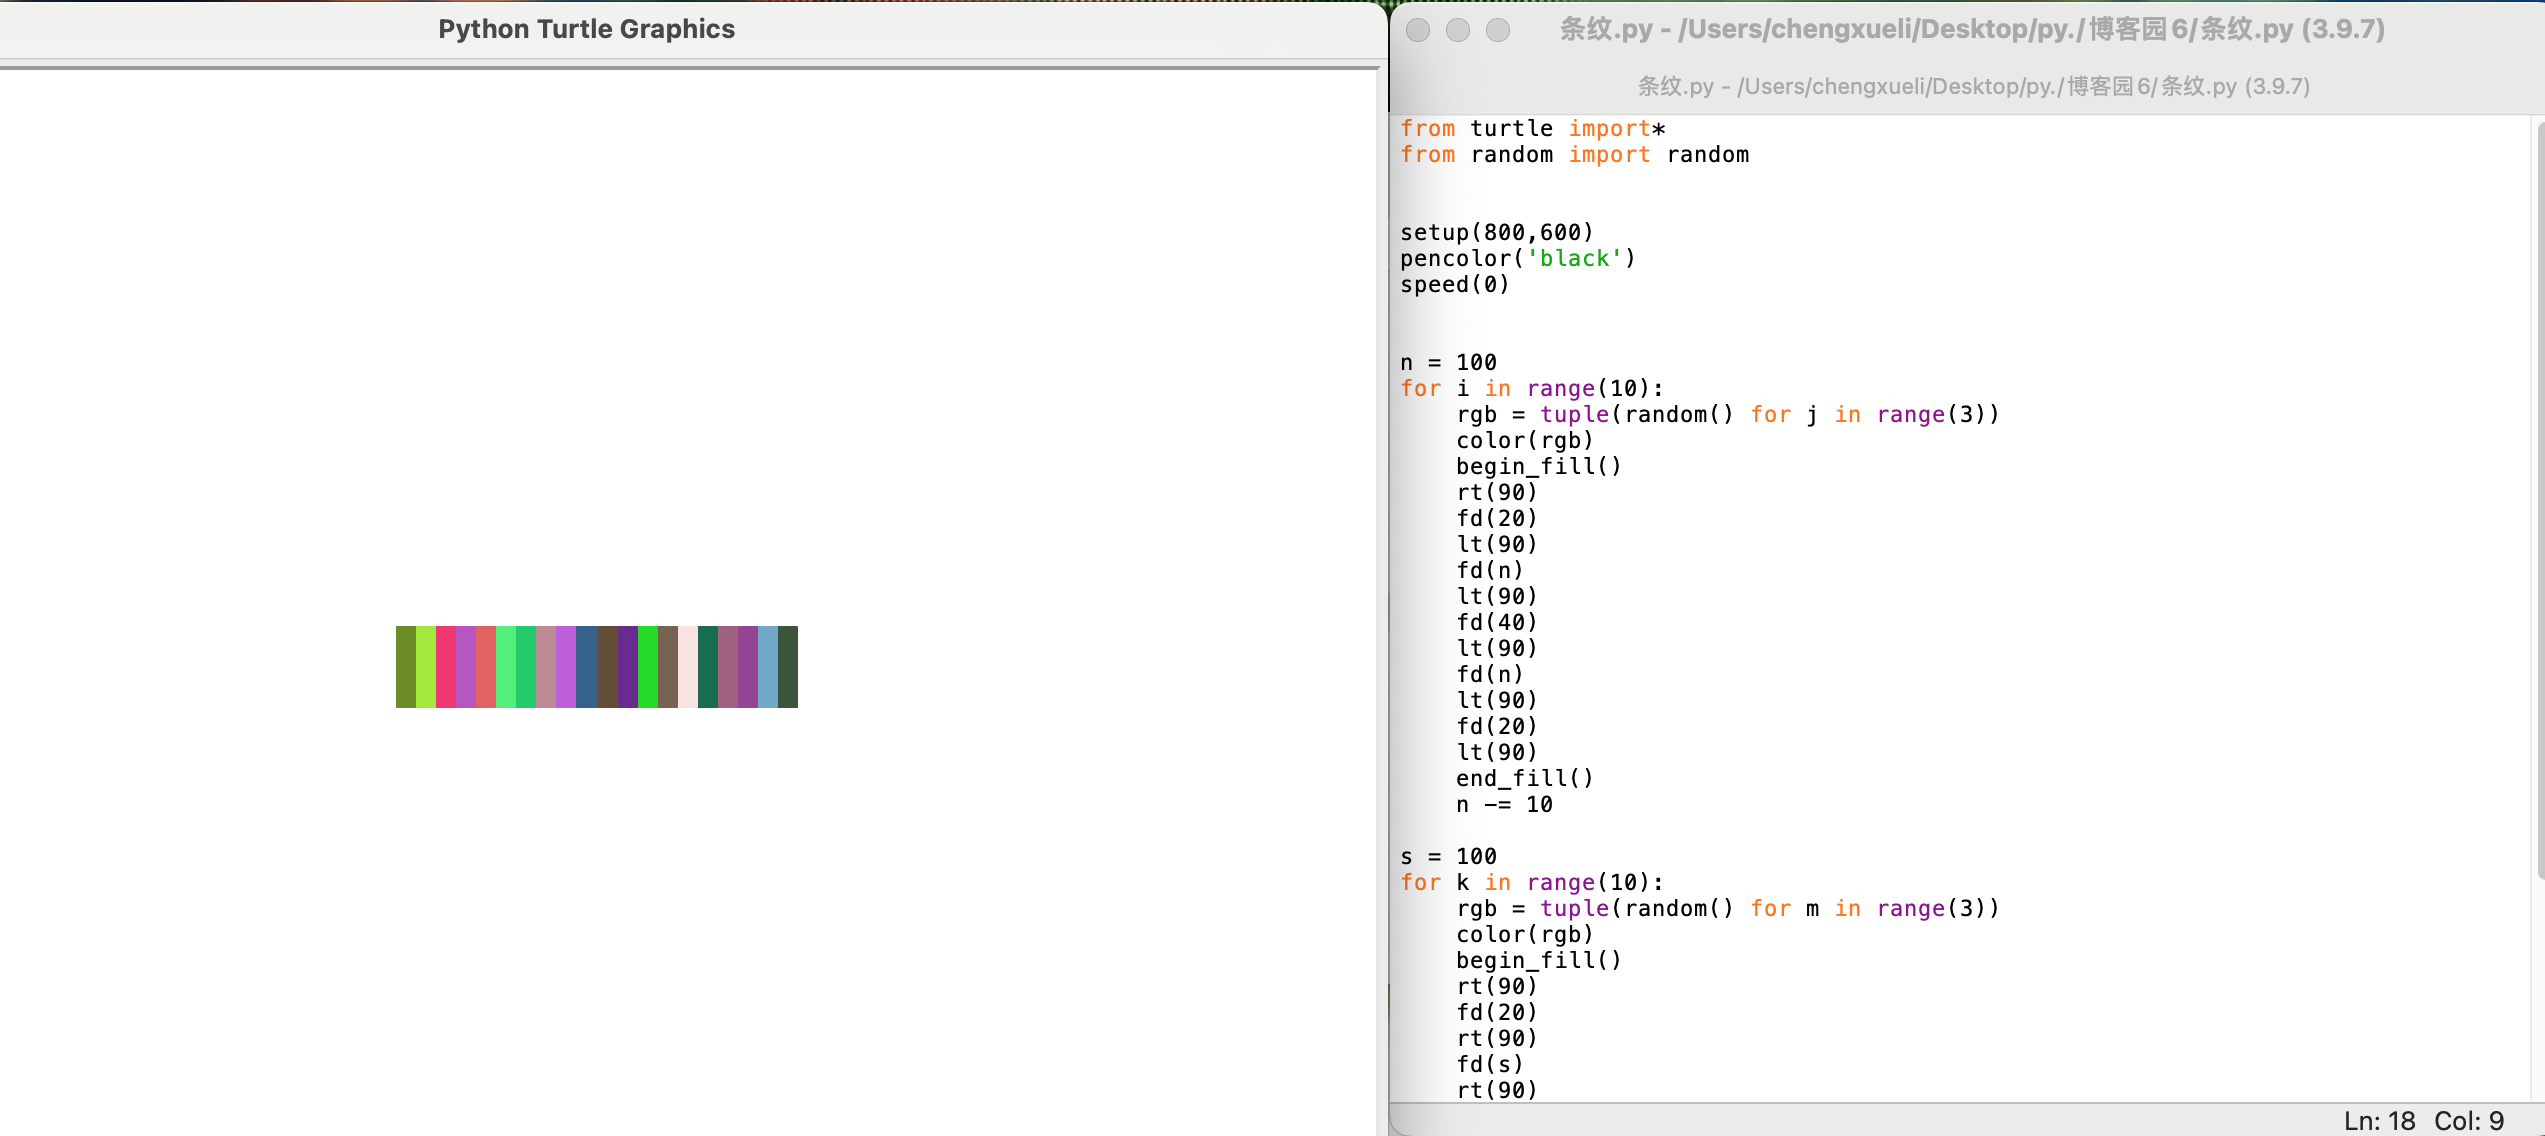Click the 'n = 100' code line
The height and width of the screenshot is (1136, 2545).
click(x=1447, y=362)
